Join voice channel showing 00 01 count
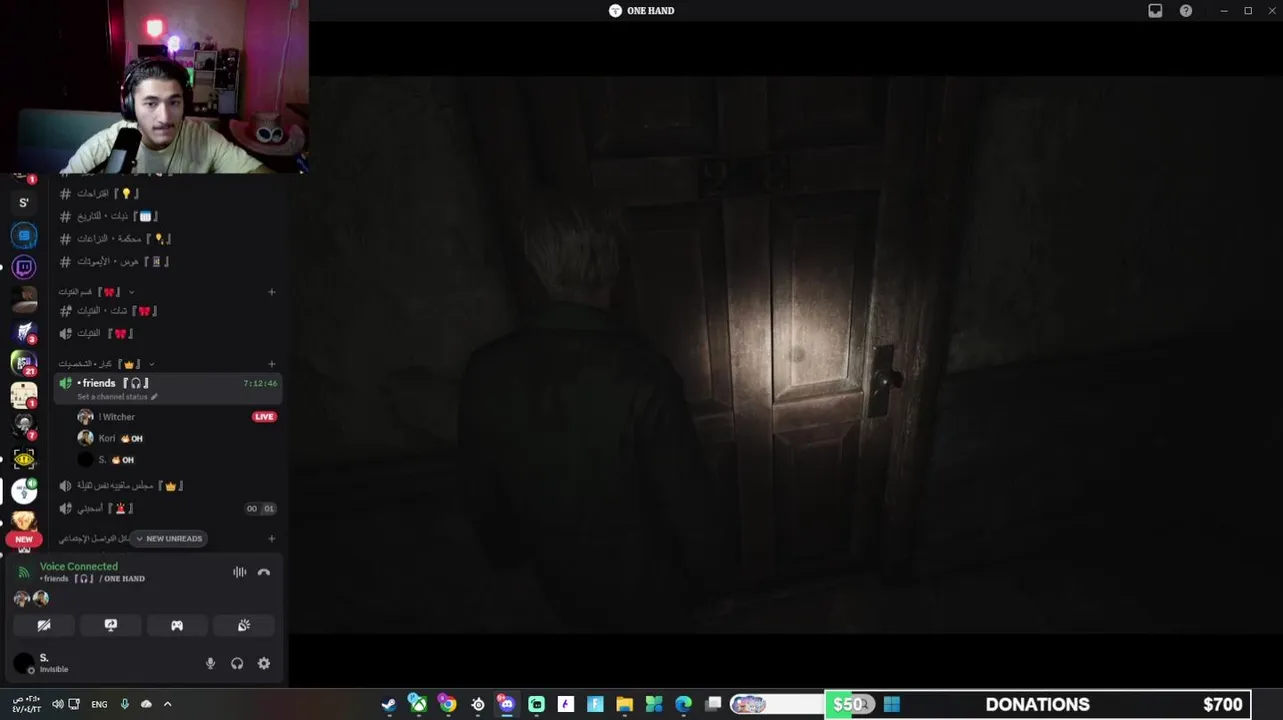This screenshot has width=1283, height=720. (x=168, y=508)
